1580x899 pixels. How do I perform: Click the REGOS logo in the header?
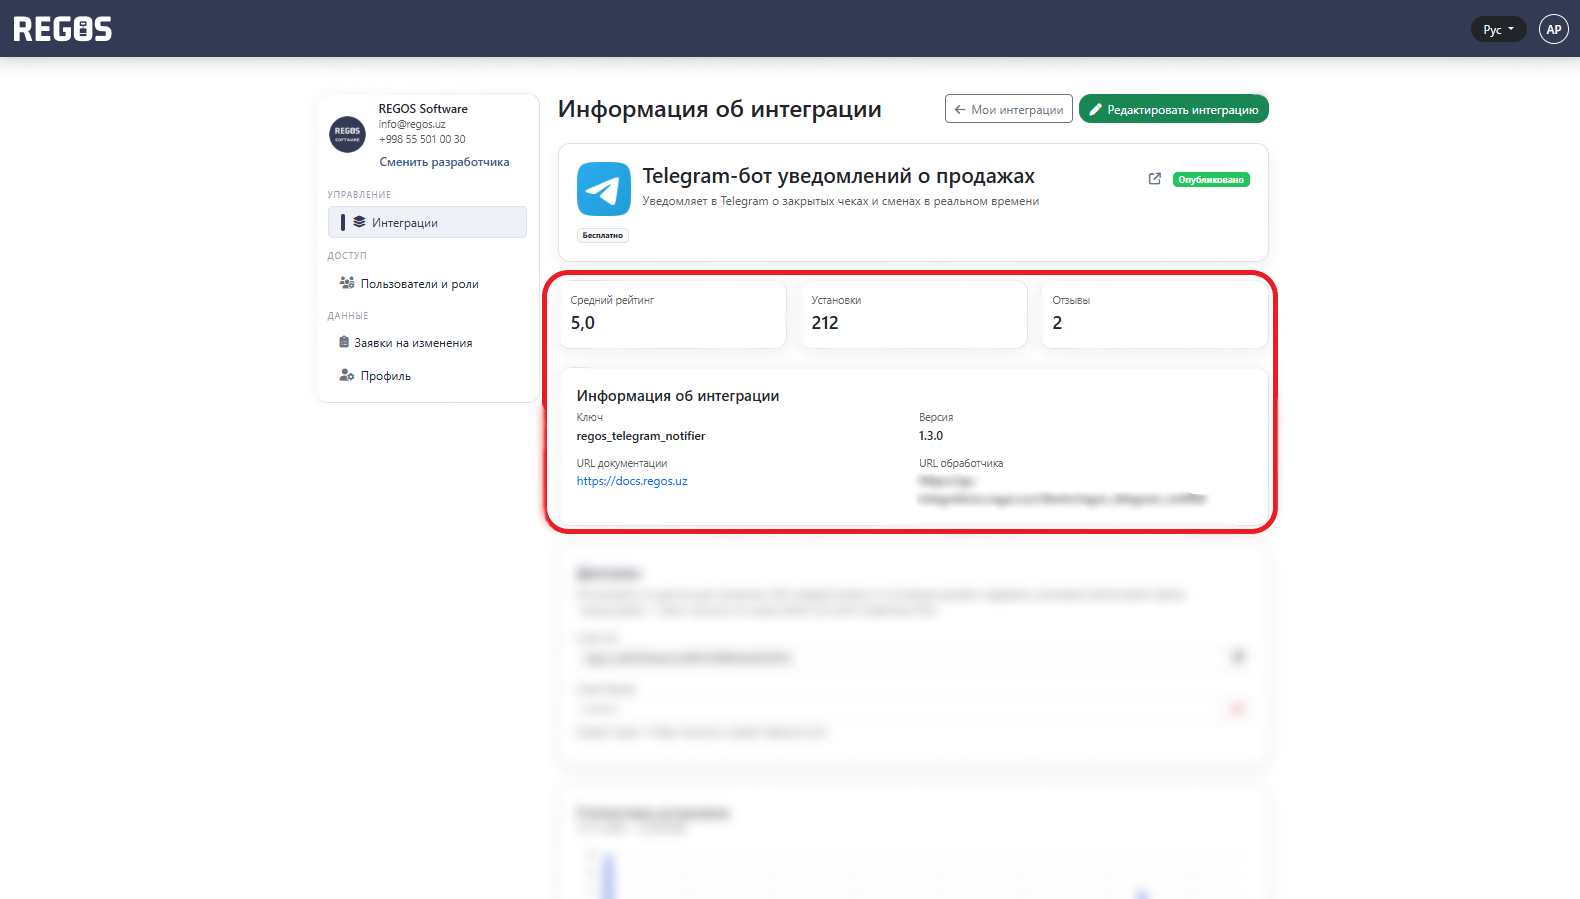point(62,29)
